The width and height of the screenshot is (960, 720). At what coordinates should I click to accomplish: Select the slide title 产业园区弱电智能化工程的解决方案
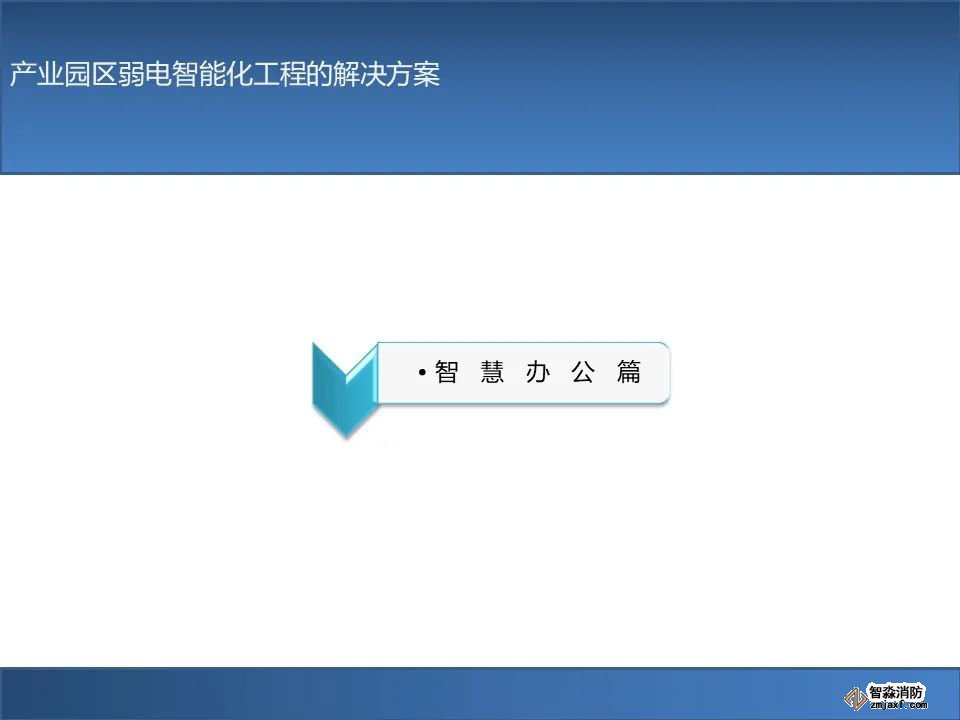(x=225, y=75)
